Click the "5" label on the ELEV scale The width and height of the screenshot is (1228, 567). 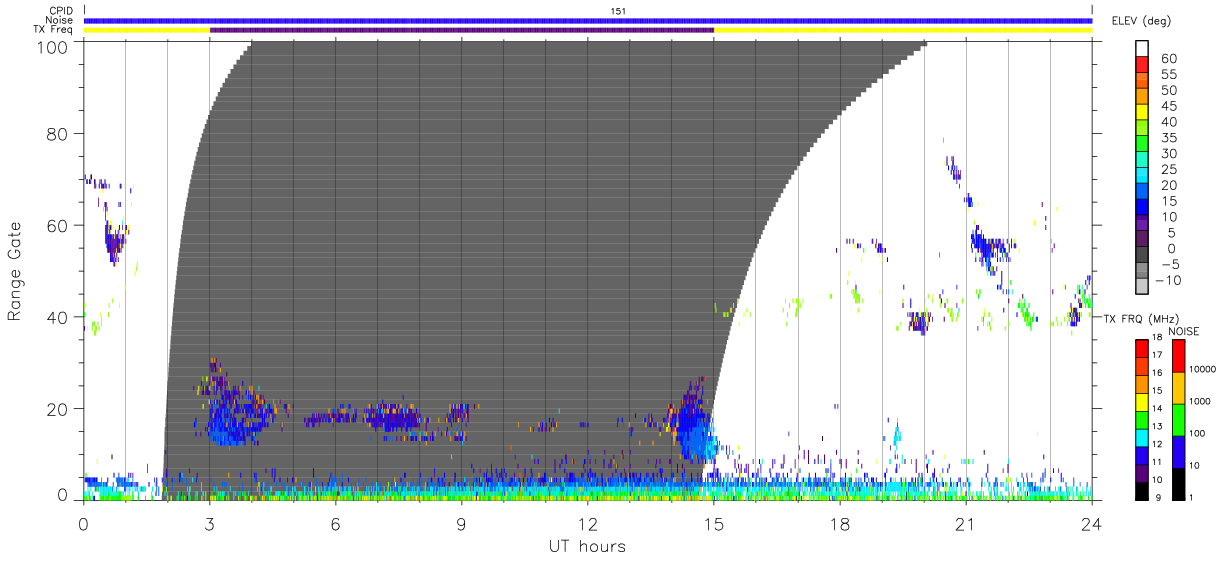pyautogui.click(x=1172, y=233)
